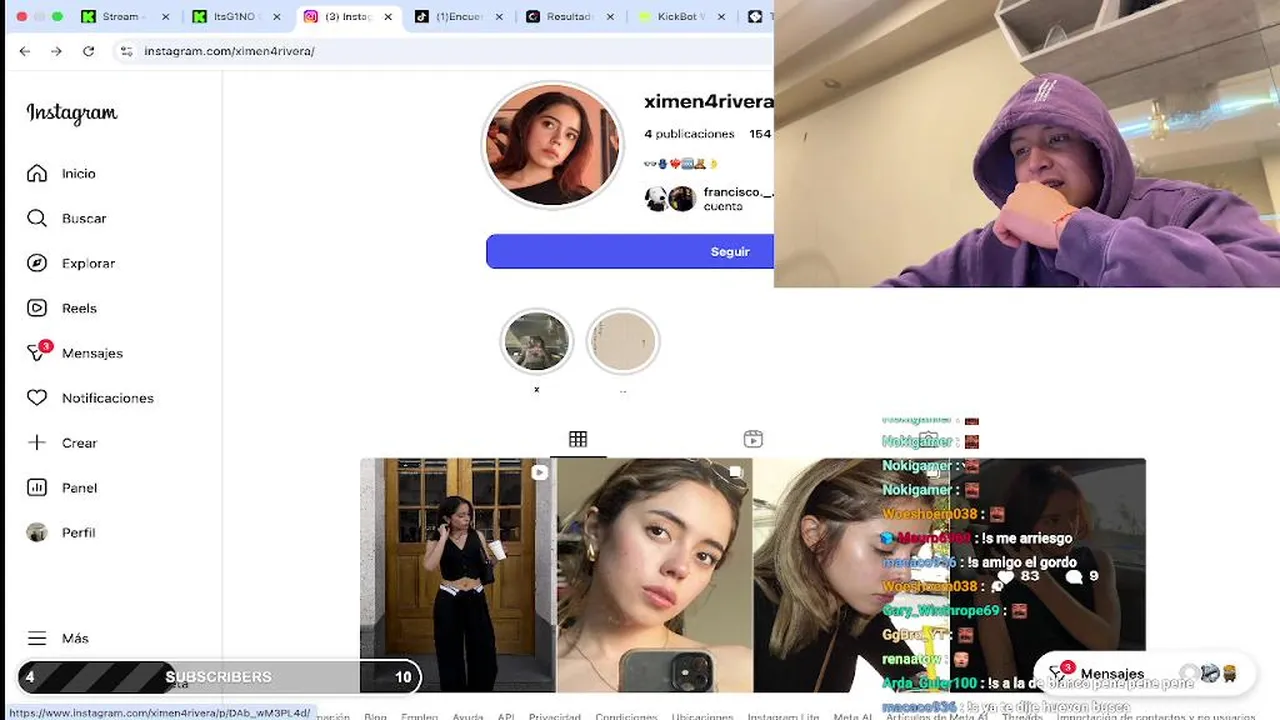Click Ayuda footer link
This screenshot has width=1280, height=720.
(x=467, y=716)
